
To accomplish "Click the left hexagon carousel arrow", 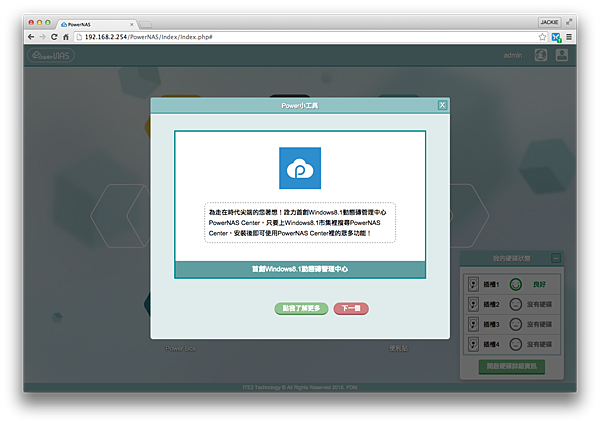I will pyautogui.click(x=121, y=216).
